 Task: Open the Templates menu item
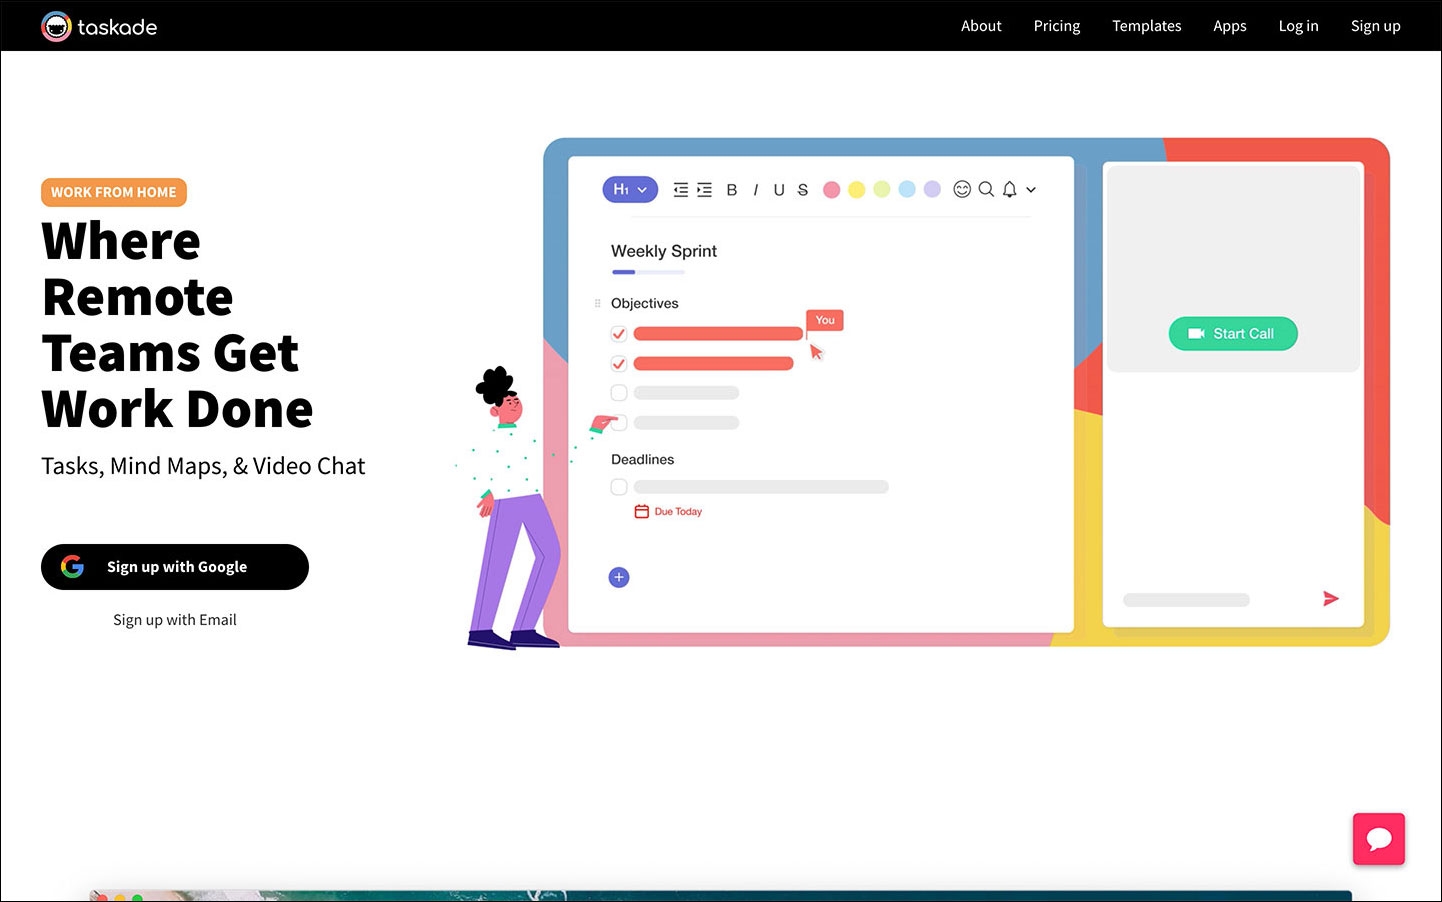coord(1146,26)
